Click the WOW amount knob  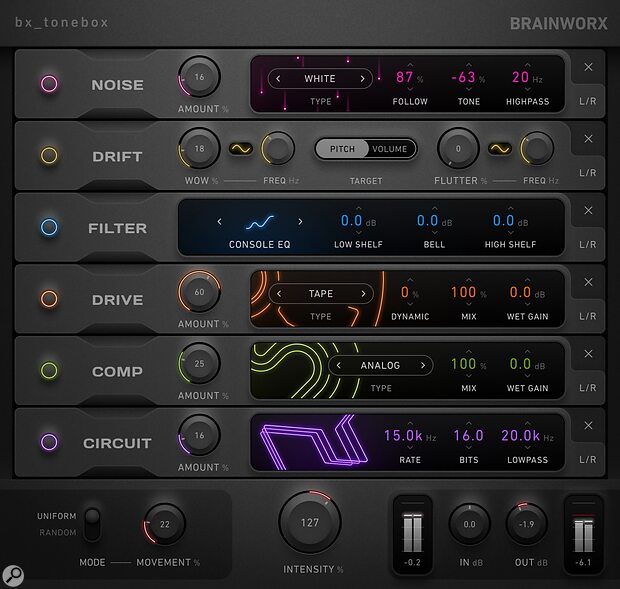click(x=199, y=149)
